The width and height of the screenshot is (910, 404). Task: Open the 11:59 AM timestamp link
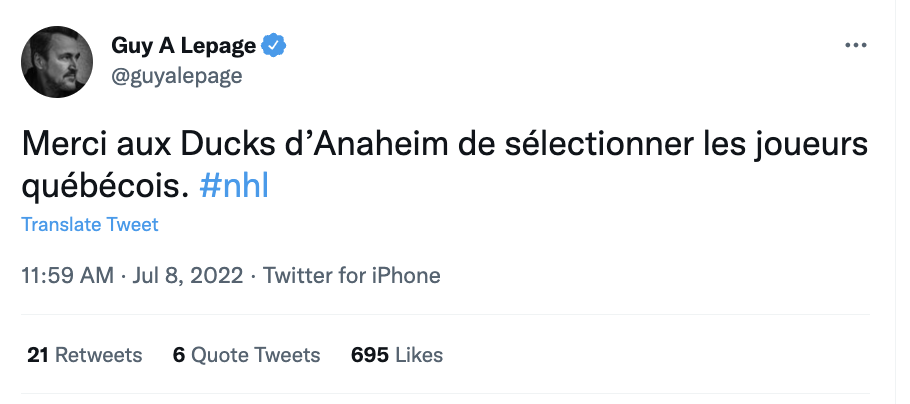tap(67, 275)
